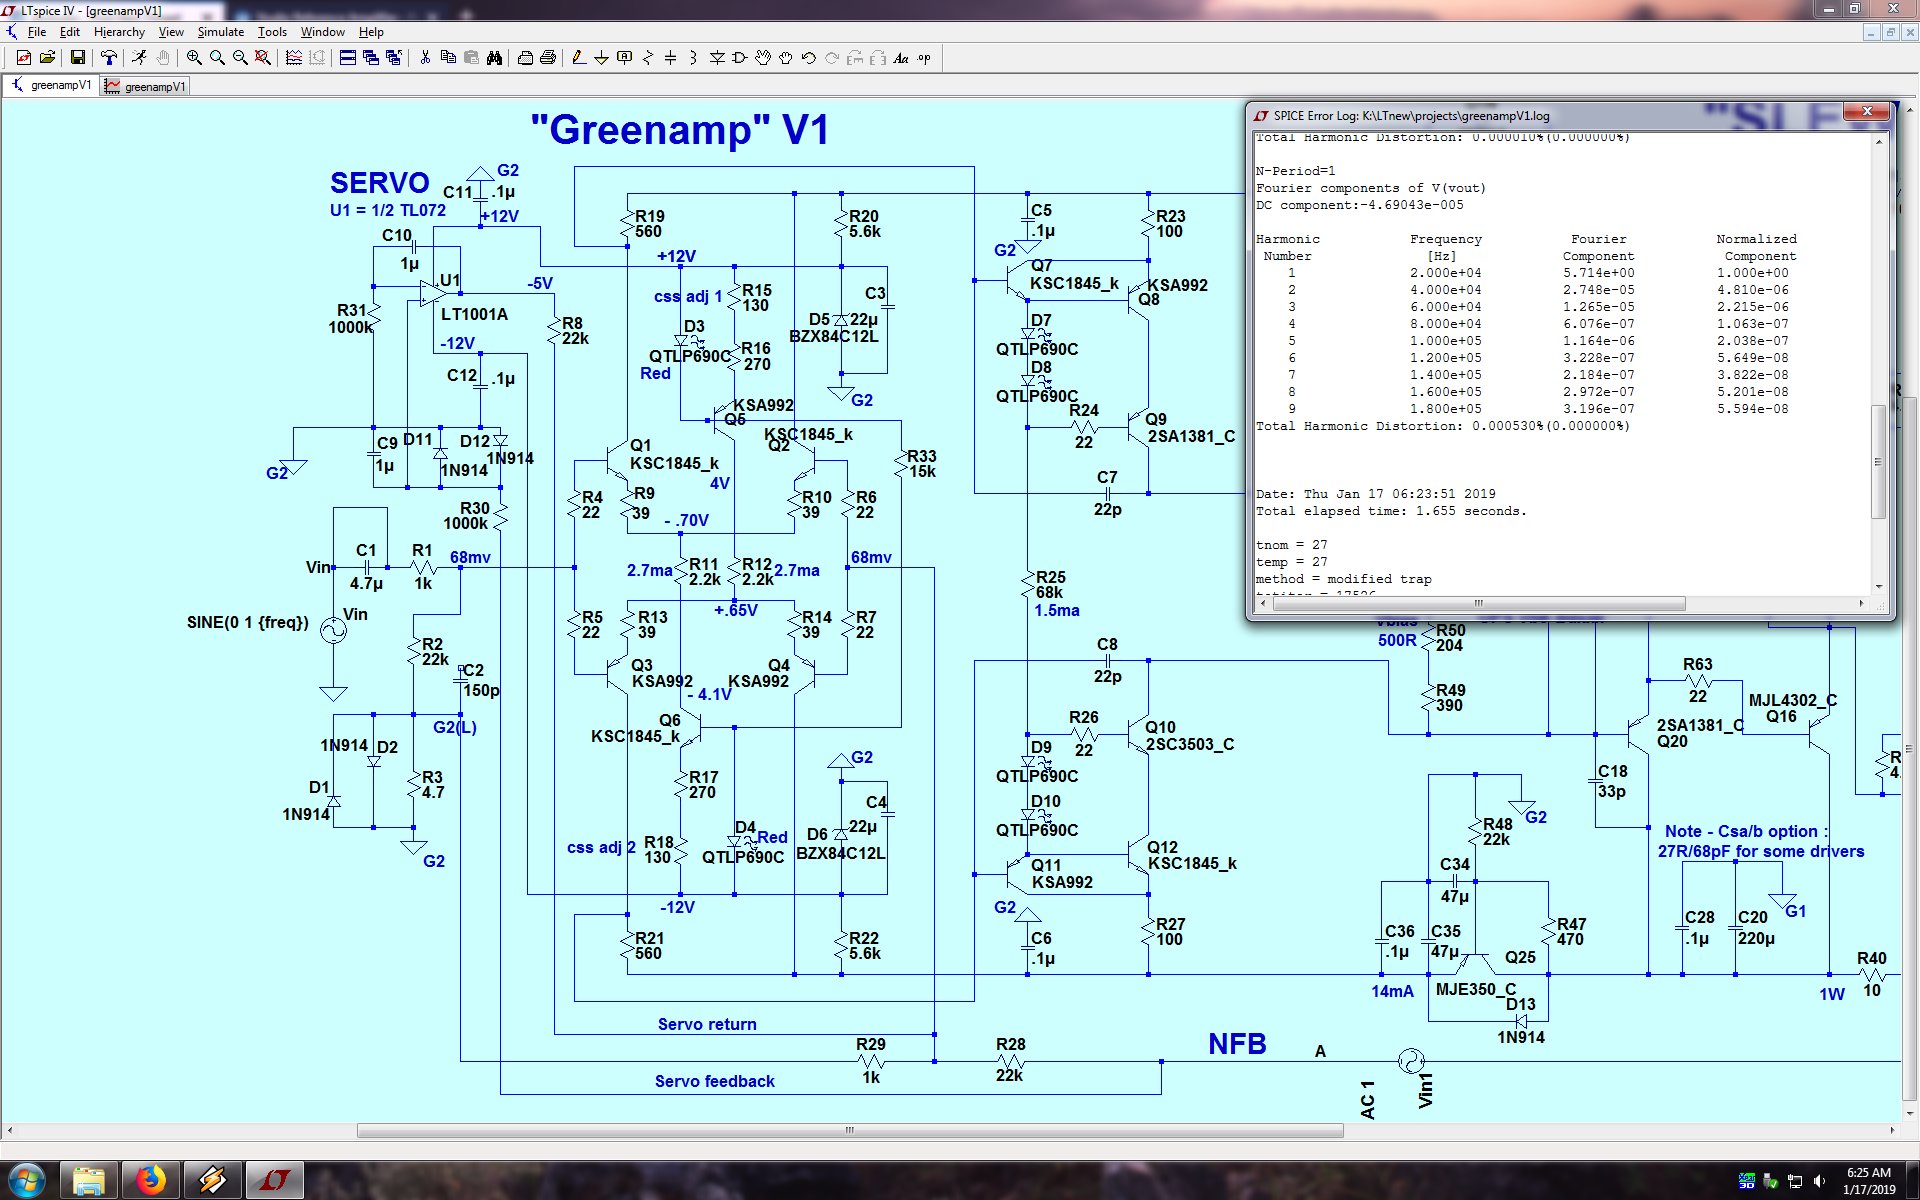Click the Error Log vertical scrollbar thumb
The width and height of the screenshot is (1920, 1200).
point(1879,461)
